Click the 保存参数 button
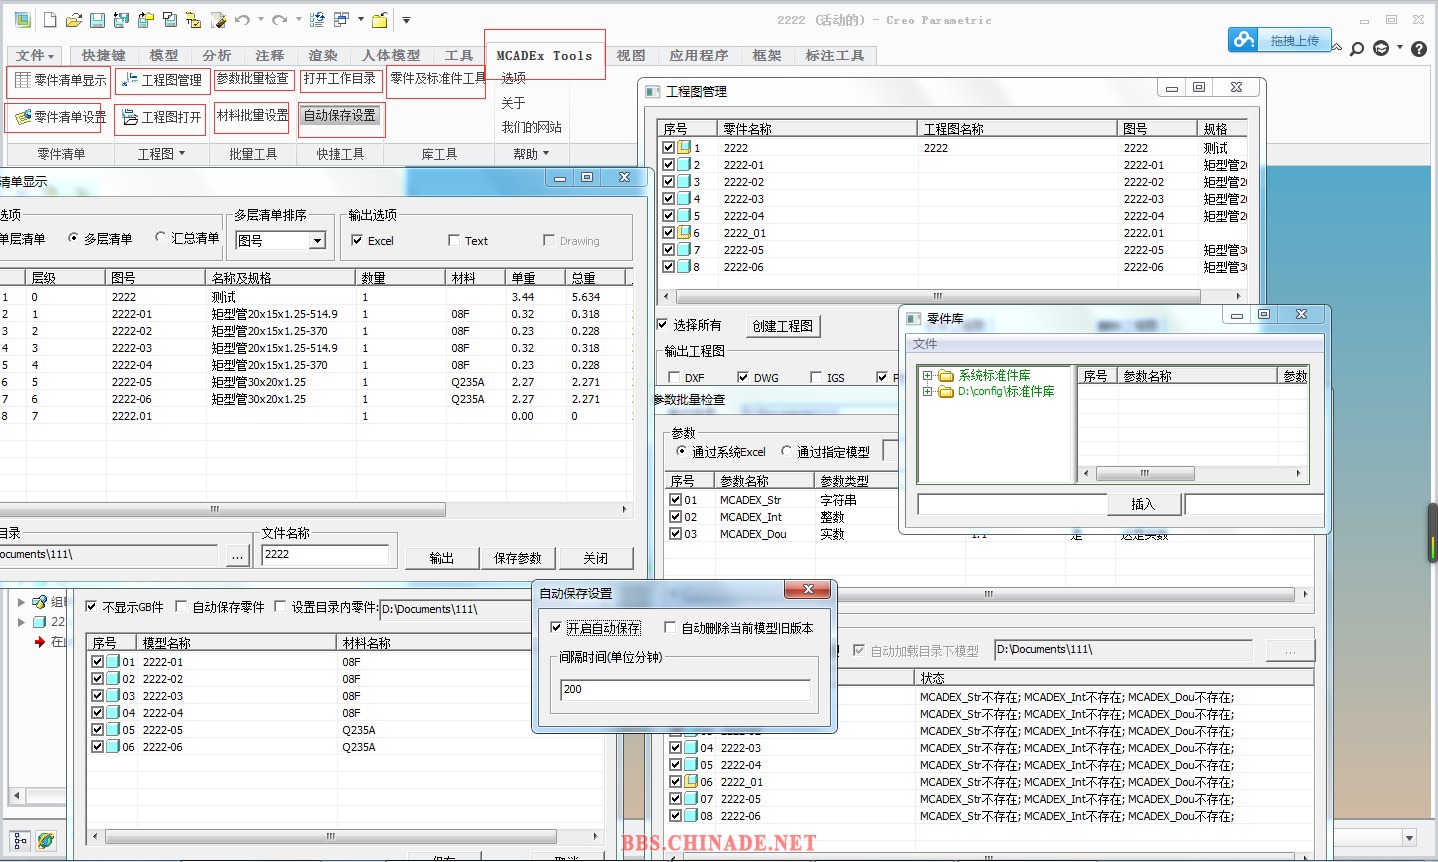Viewport: 1438px width, 862px height. [x=517, y=558]
